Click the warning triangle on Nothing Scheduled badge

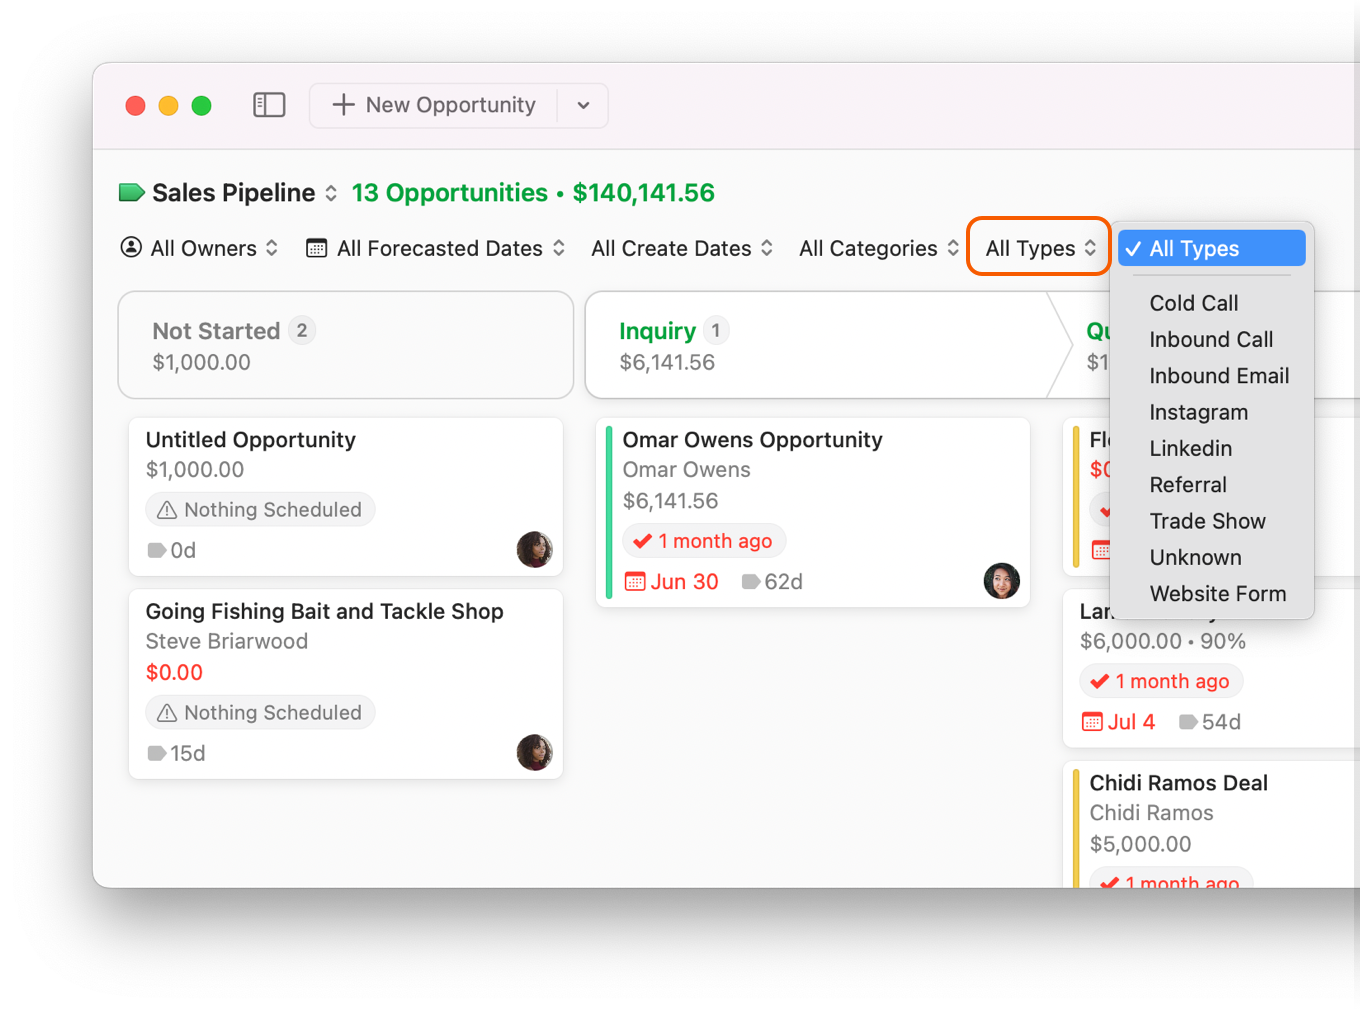pos(166,509)
